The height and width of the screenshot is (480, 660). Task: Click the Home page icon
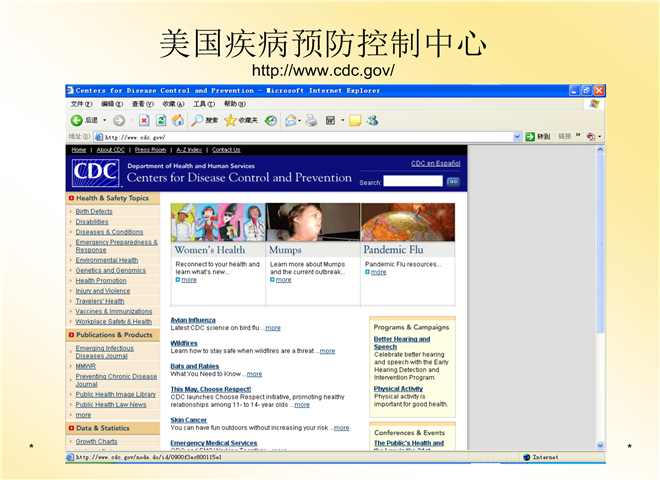(178, 121)
